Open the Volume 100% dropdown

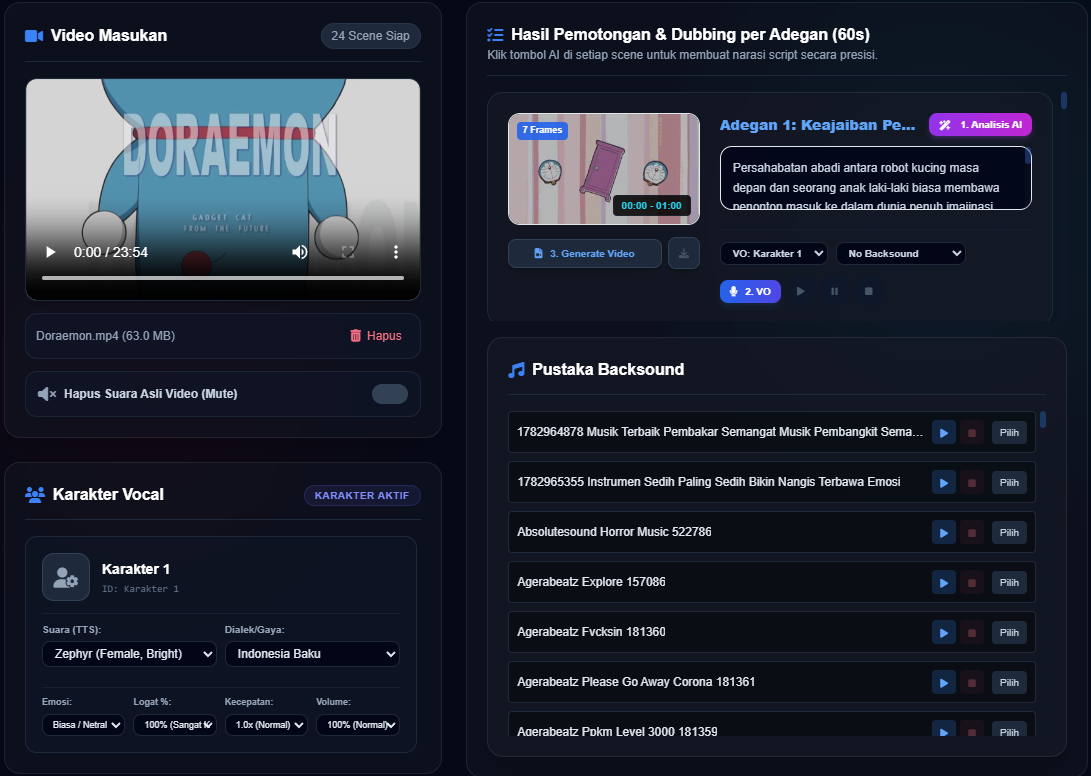(x=358, y=724)
